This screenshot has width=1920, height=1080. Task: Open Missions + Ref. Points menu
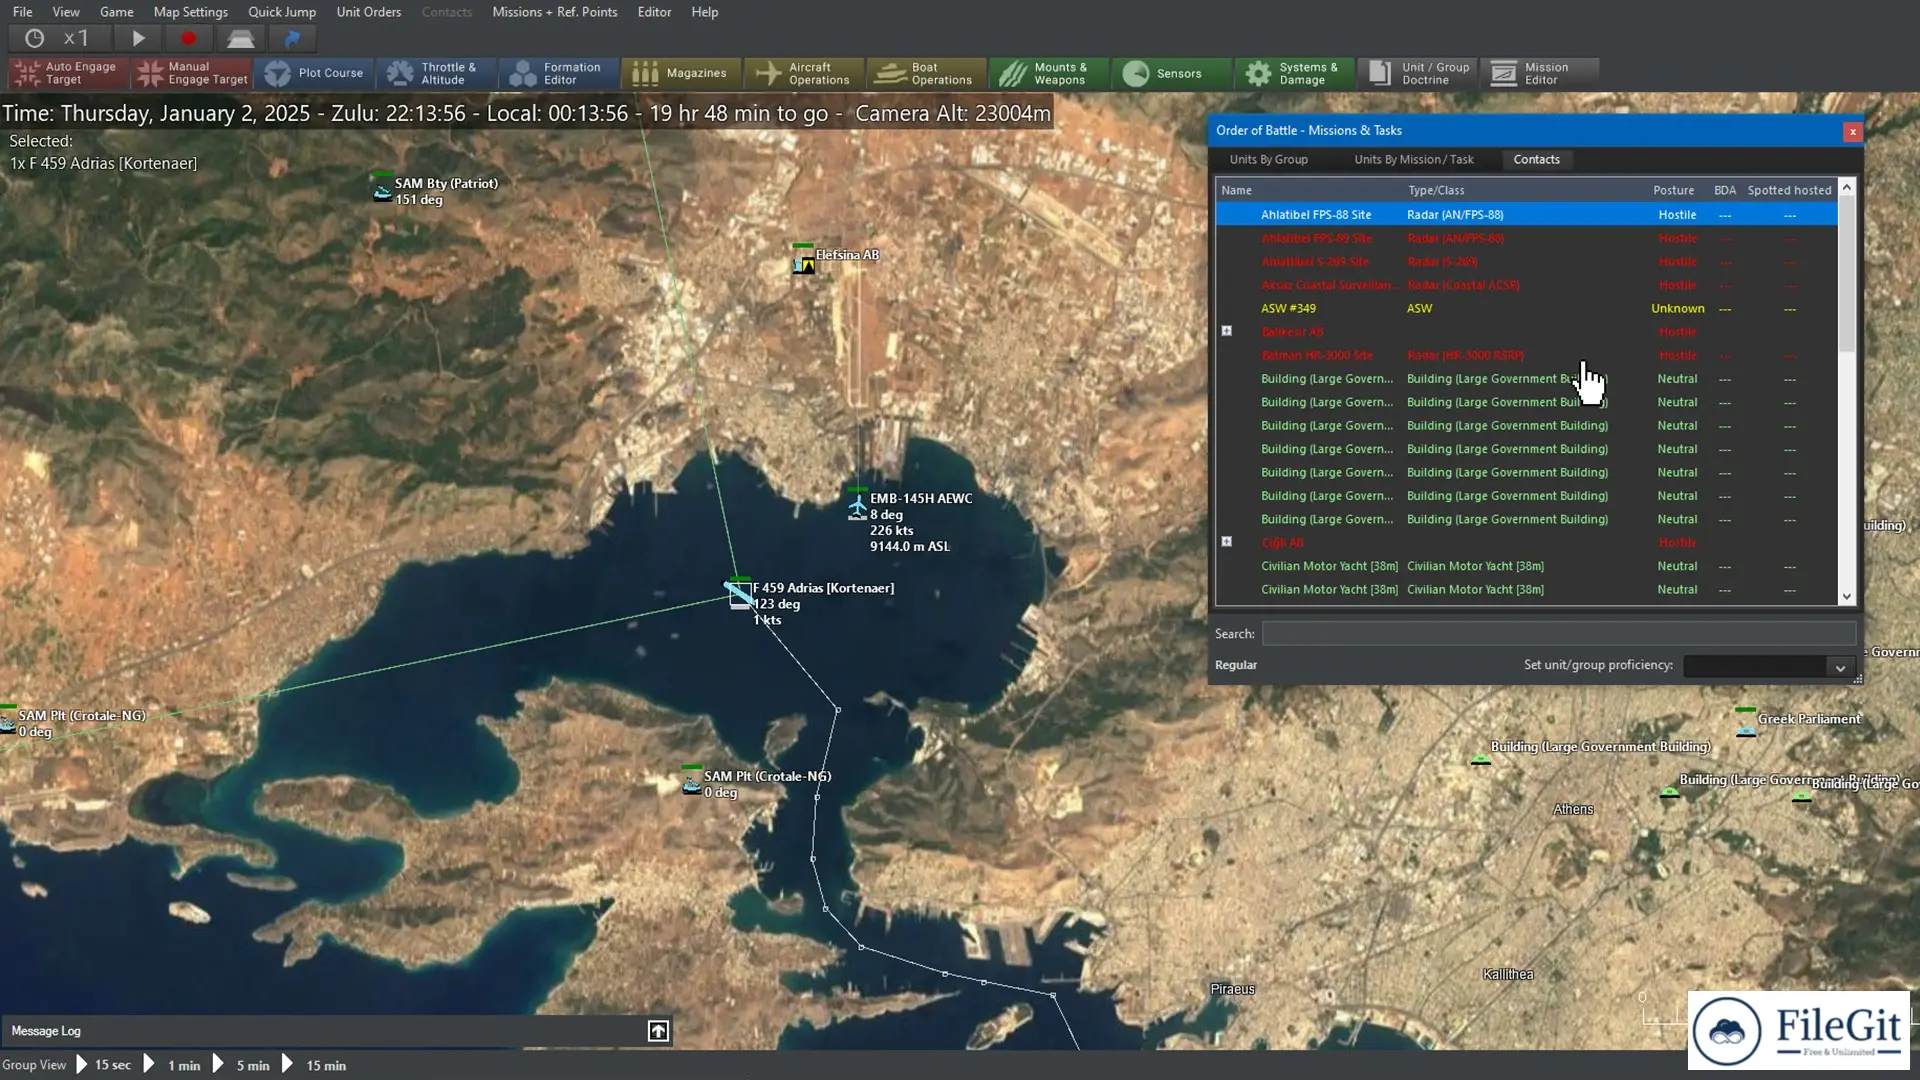tap(555, 12)
